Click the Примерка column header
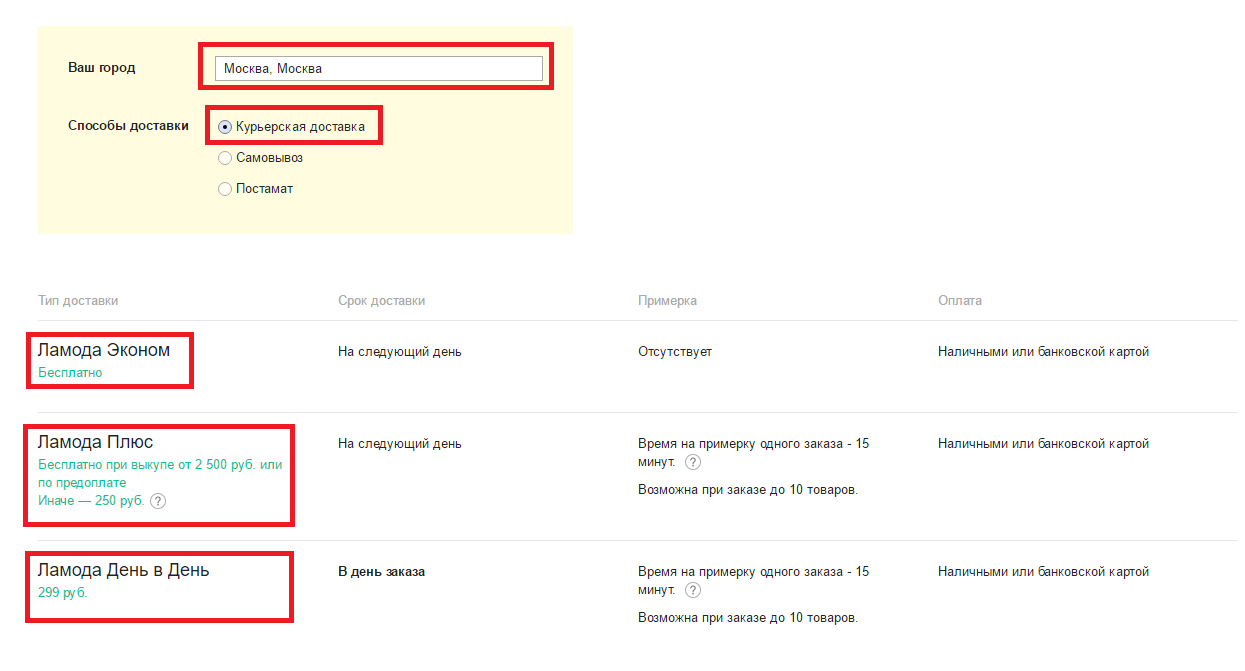Image resolution: width=1245 pixels, height=671 pixels. [667, 300]
